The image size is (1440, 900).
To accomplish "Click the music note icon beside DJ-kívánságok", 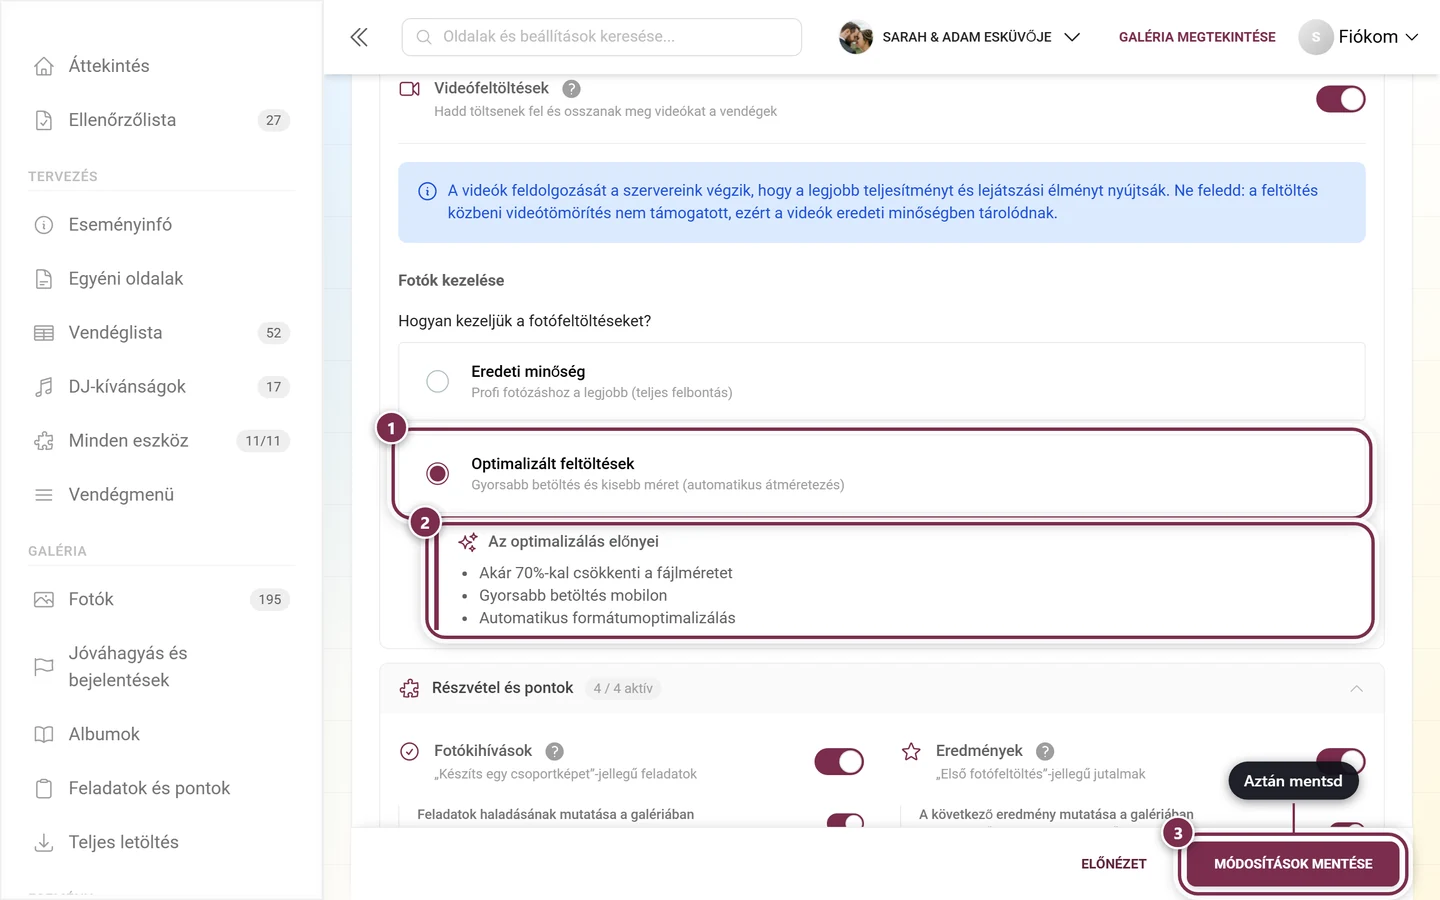I will [44, 387].
